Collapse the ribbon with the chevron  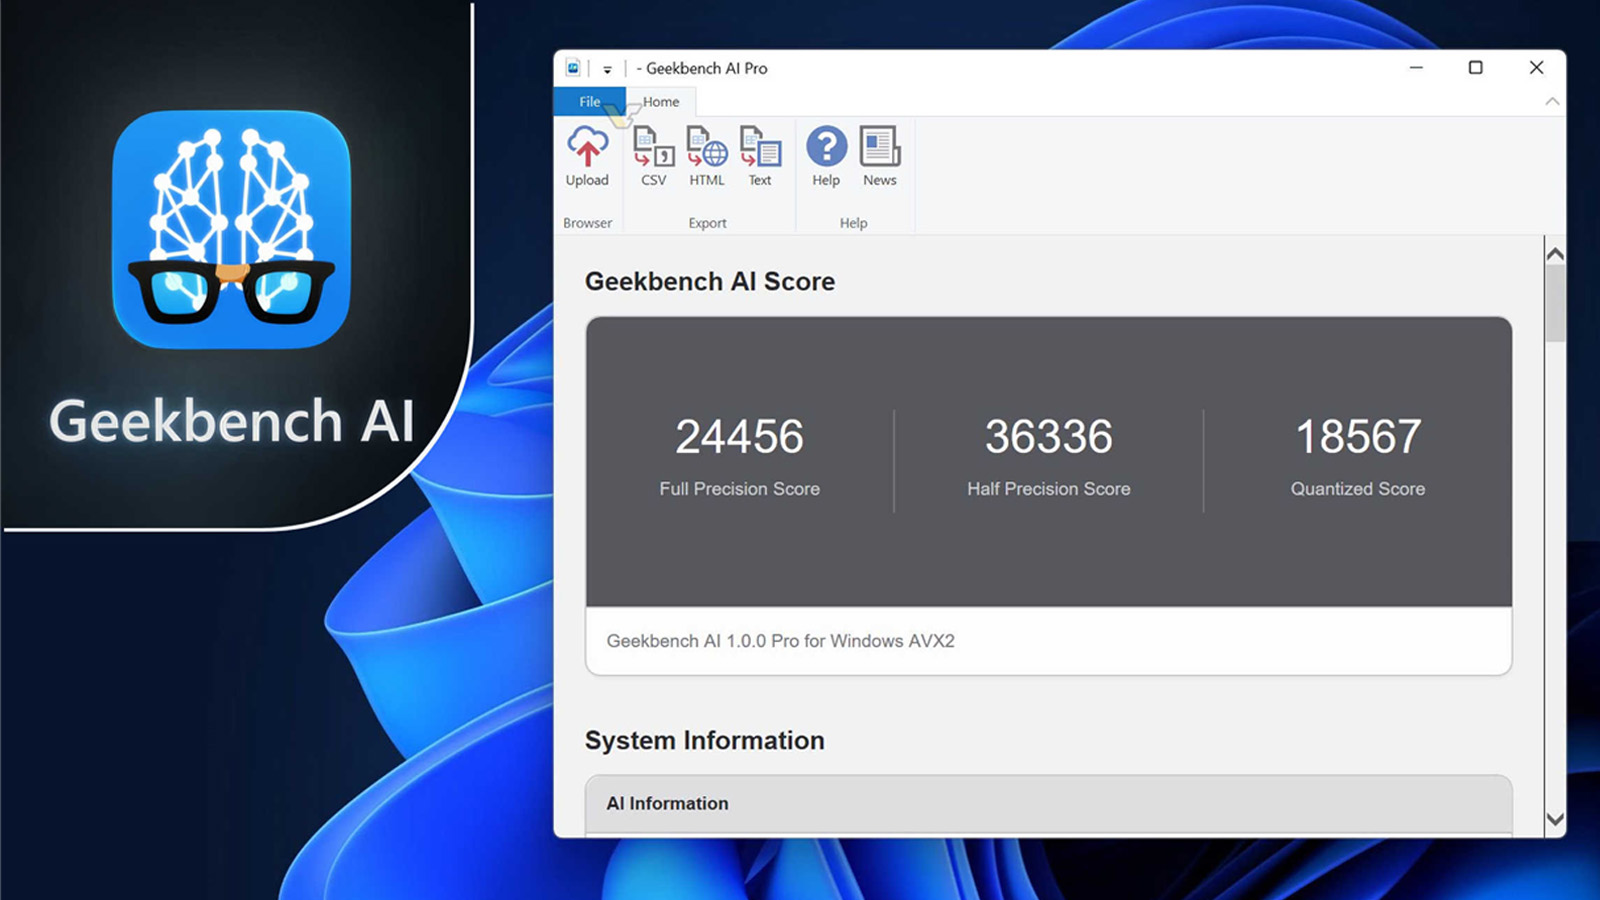(x=1552, y=101)
